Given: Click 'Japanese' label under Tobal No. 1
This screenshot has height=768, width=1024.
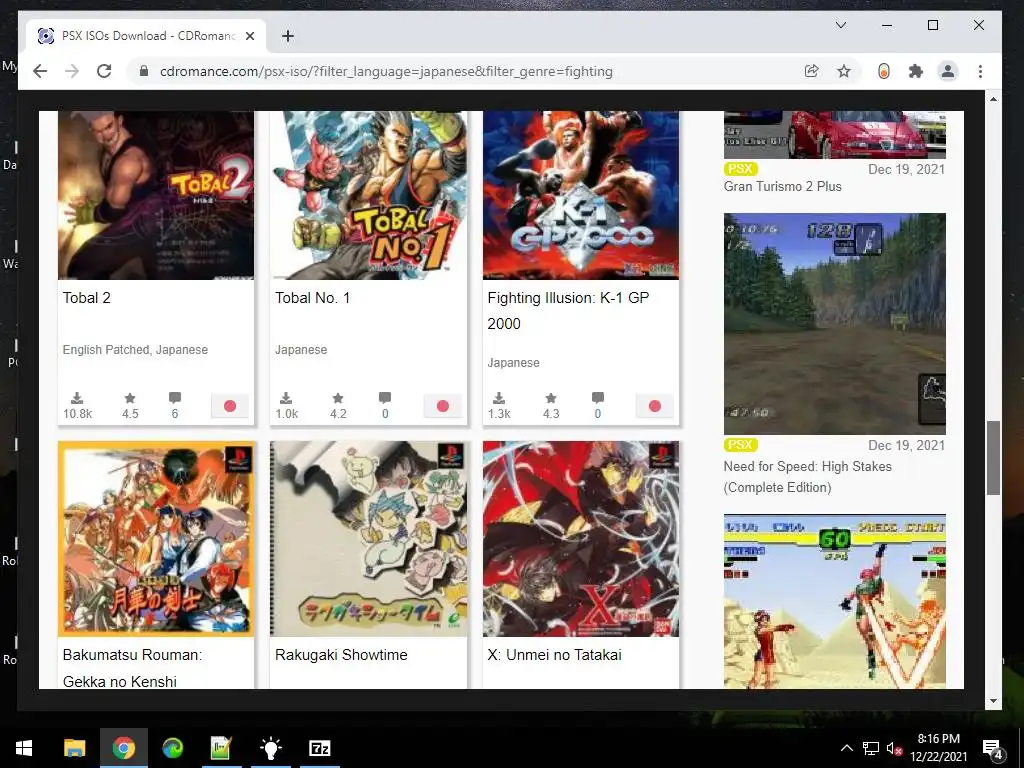Looking at the screenshot, I should click(x=301, y=349).
